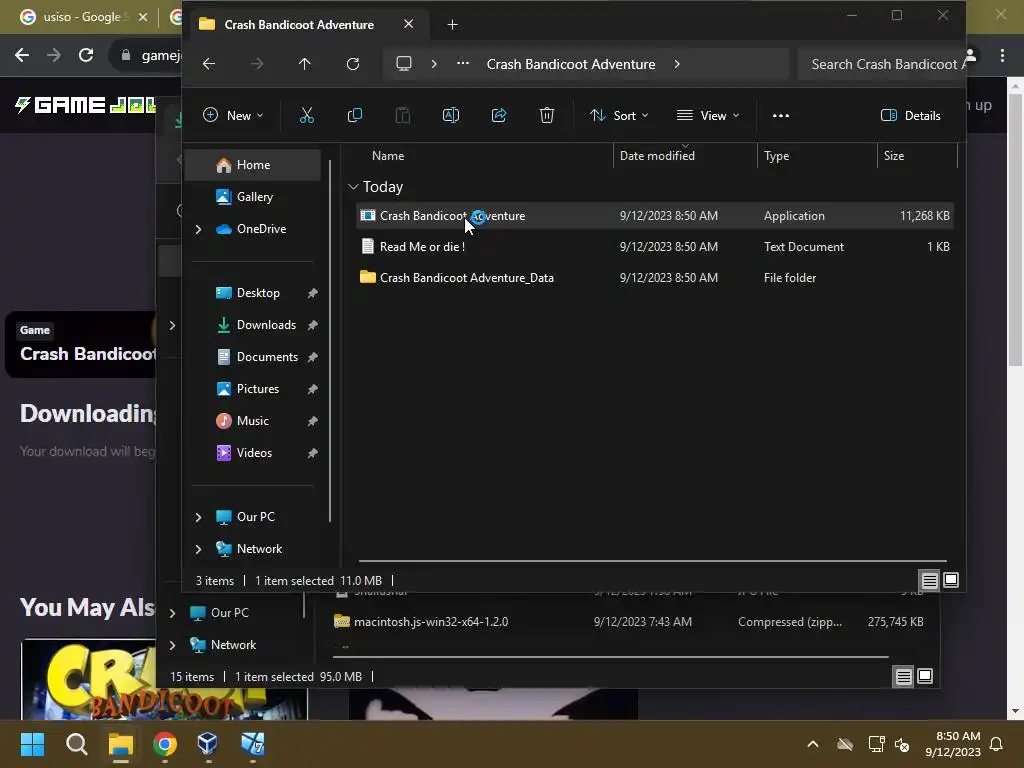Switch to large thumbnails view icon
This screenshot has width=1024, height=768.
(x=951, y=580)
